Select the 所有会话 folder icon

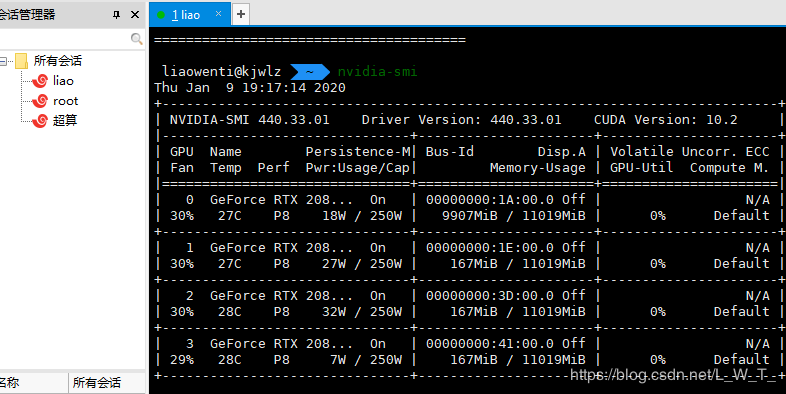click(21, 61)
